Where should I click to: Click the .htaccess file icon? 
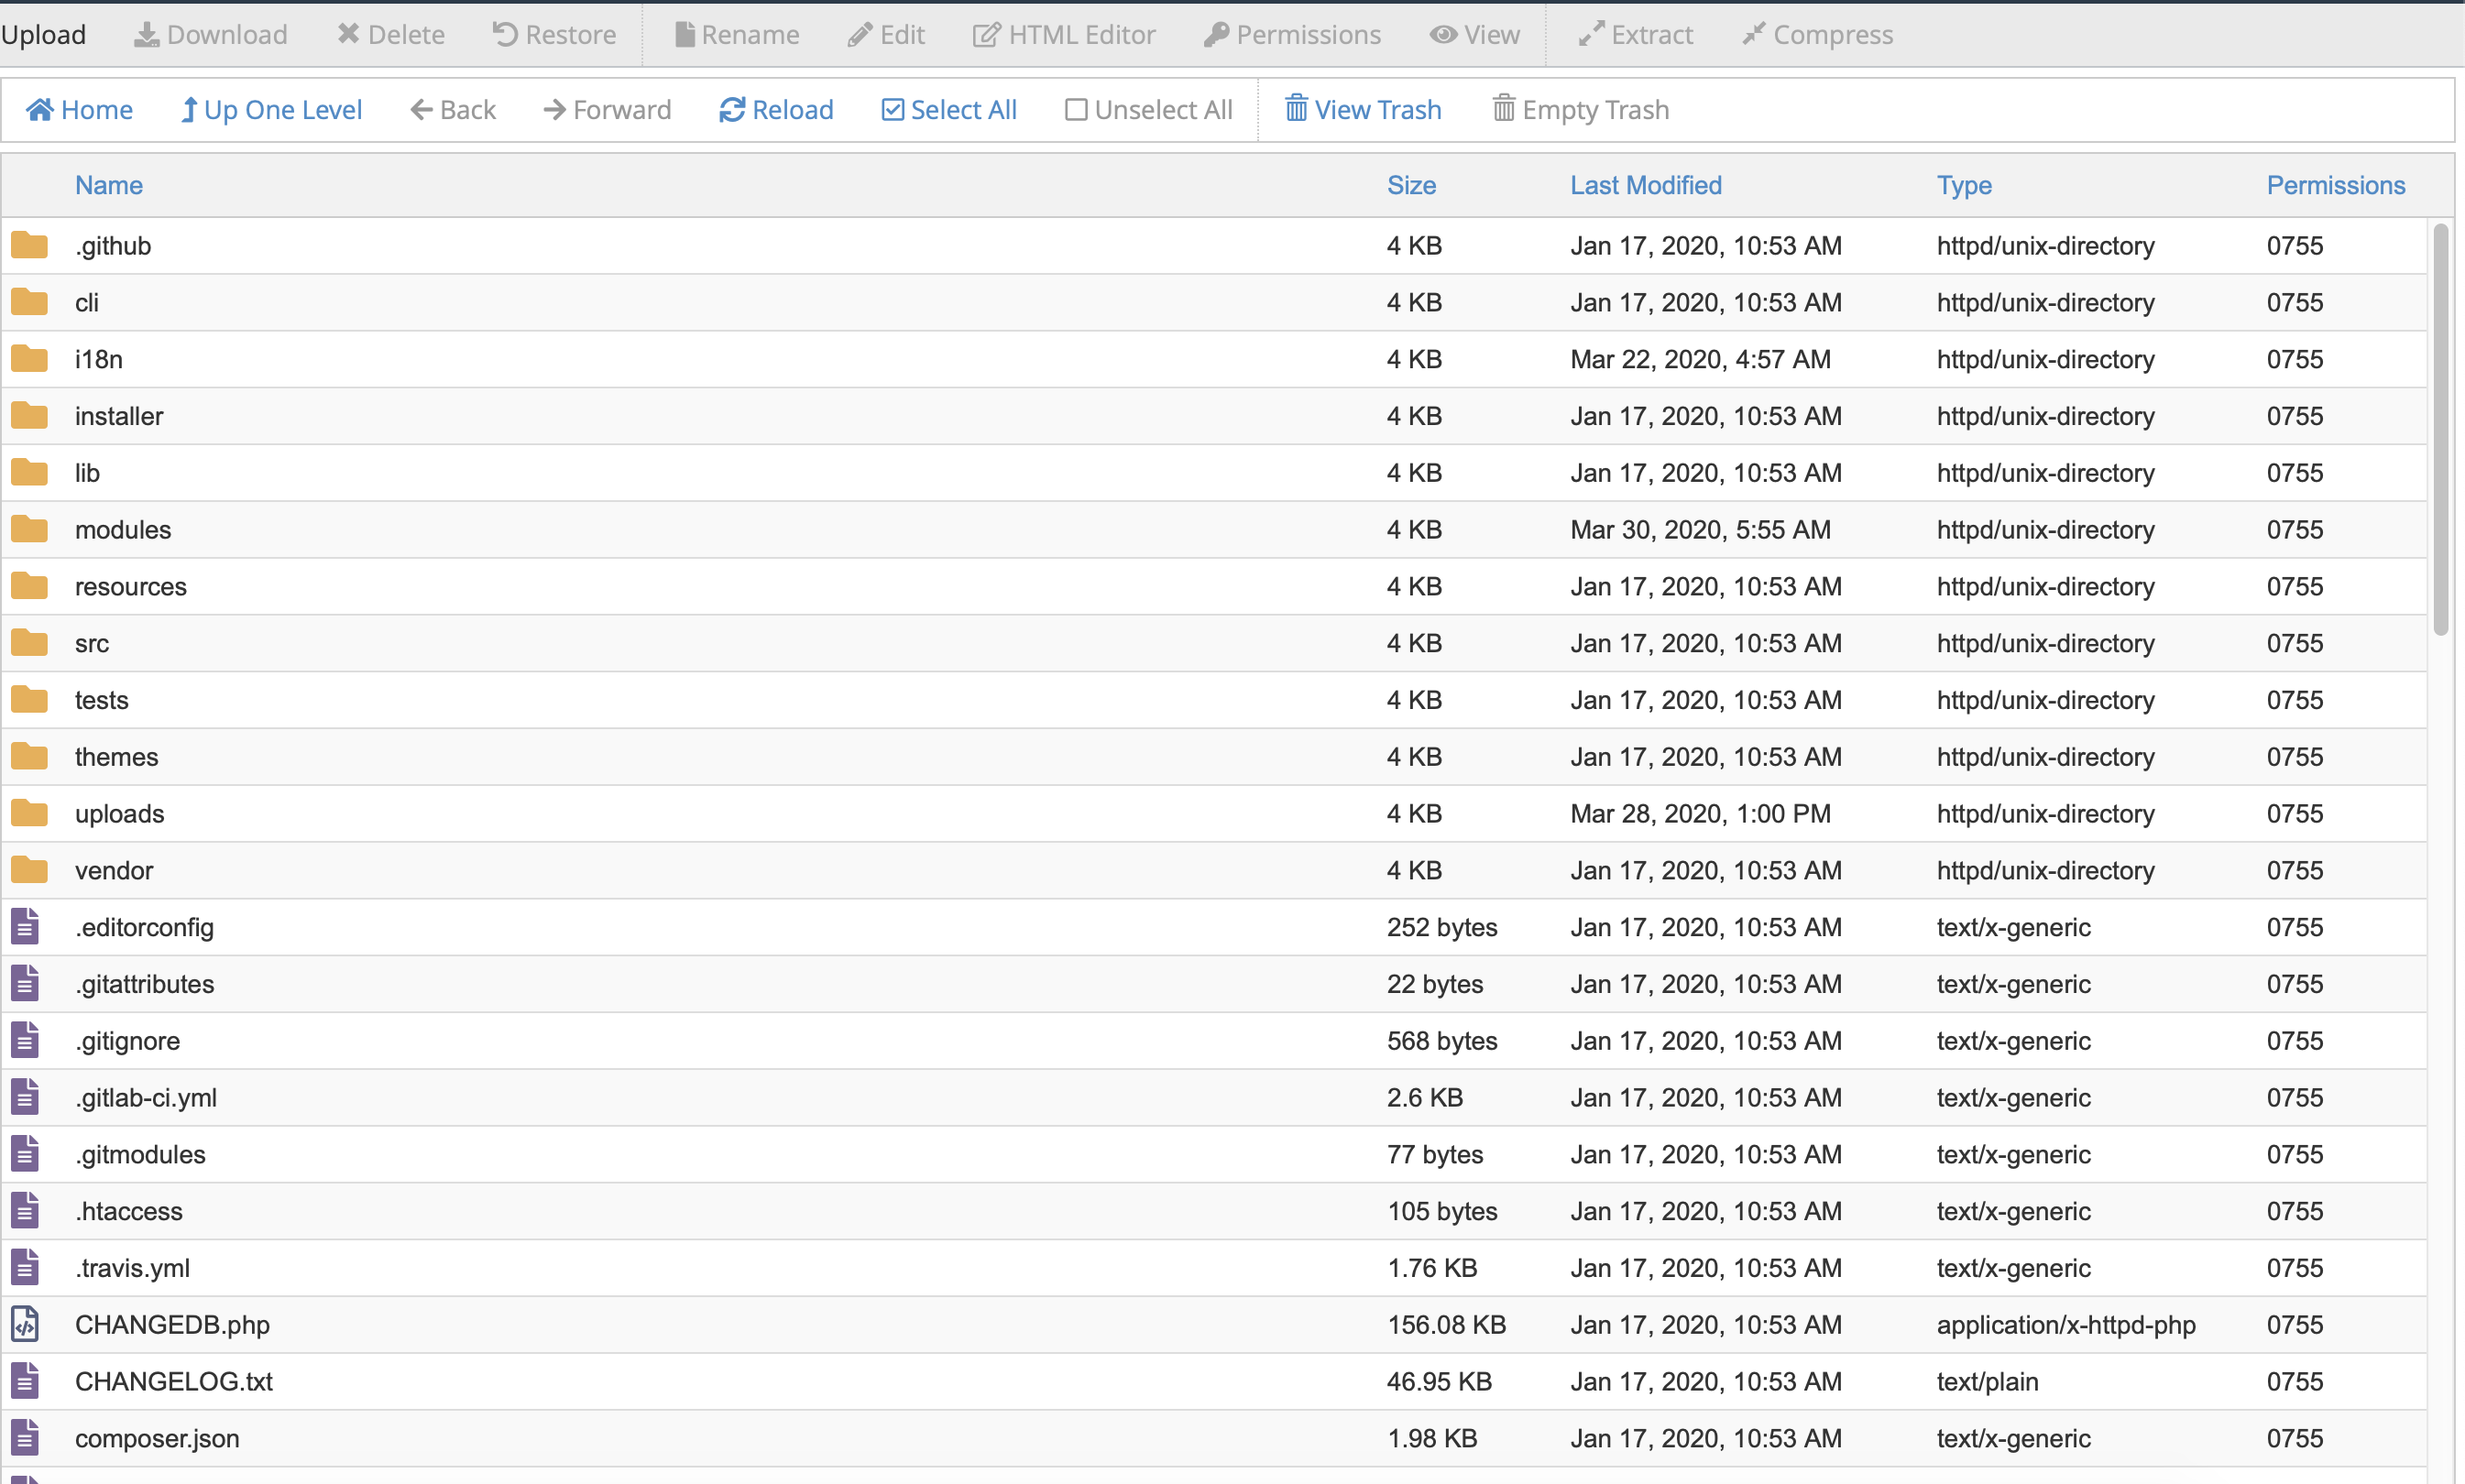(25, 1211)
